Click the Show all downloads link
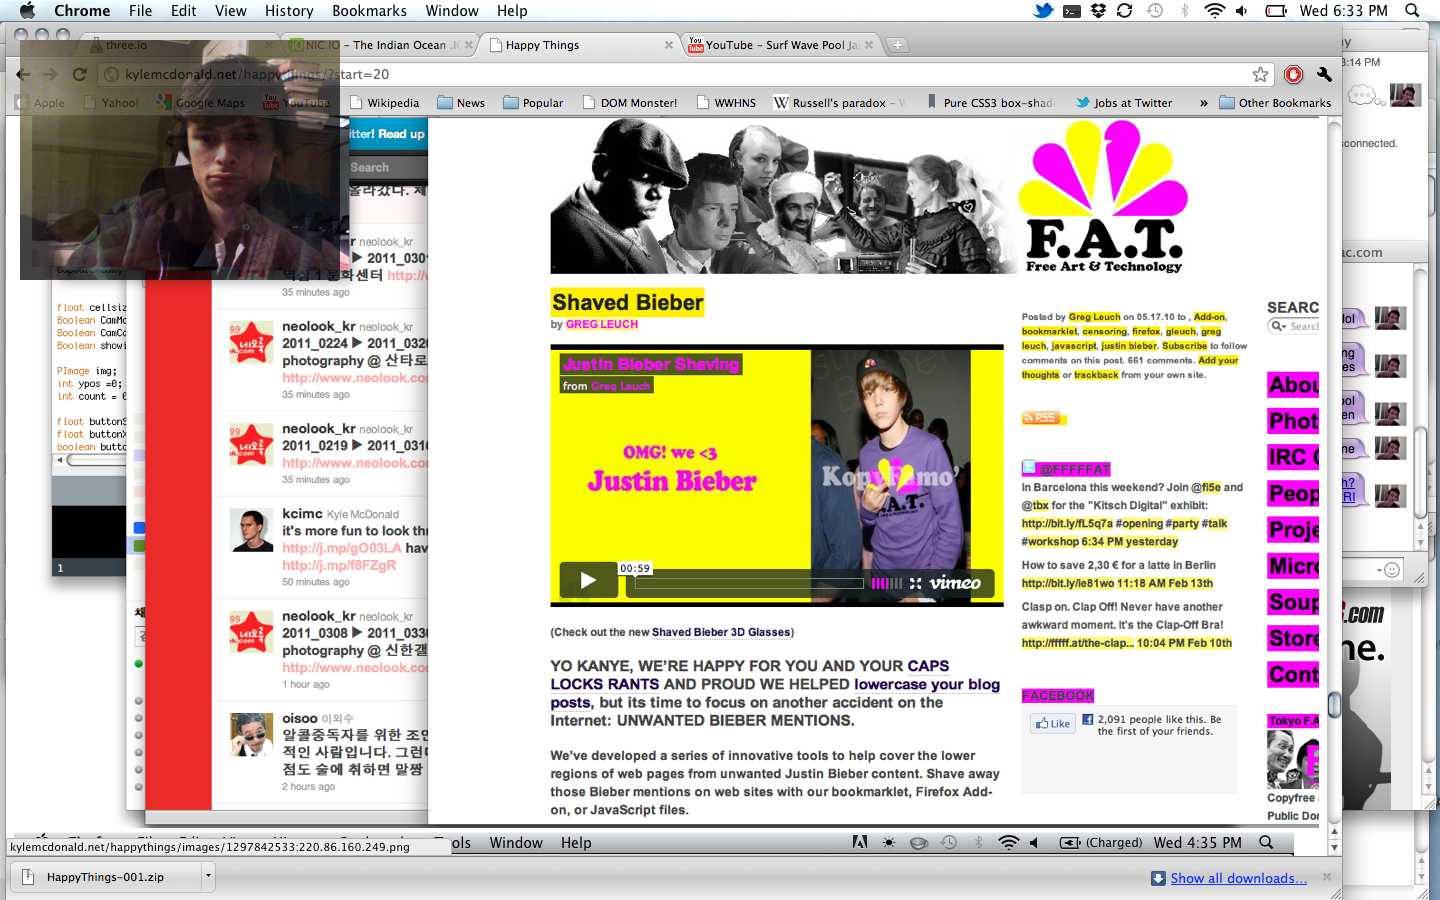Image resolution: width=1440 pixels, height=900 pixels. pyautogui.click(x=1238, y=878)
